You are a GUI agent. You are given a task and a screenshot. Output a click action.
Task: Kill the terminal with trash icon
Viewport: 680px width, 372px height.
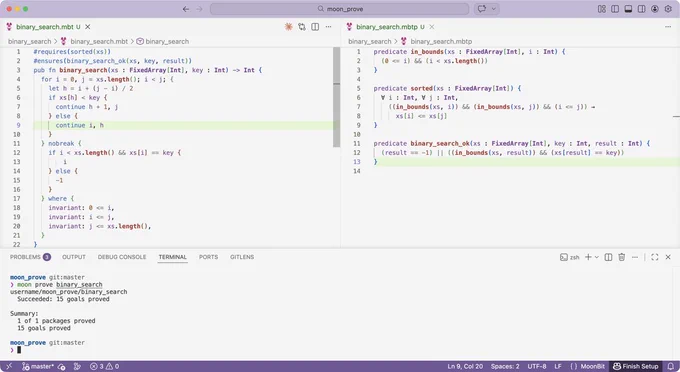pos(621,257)
